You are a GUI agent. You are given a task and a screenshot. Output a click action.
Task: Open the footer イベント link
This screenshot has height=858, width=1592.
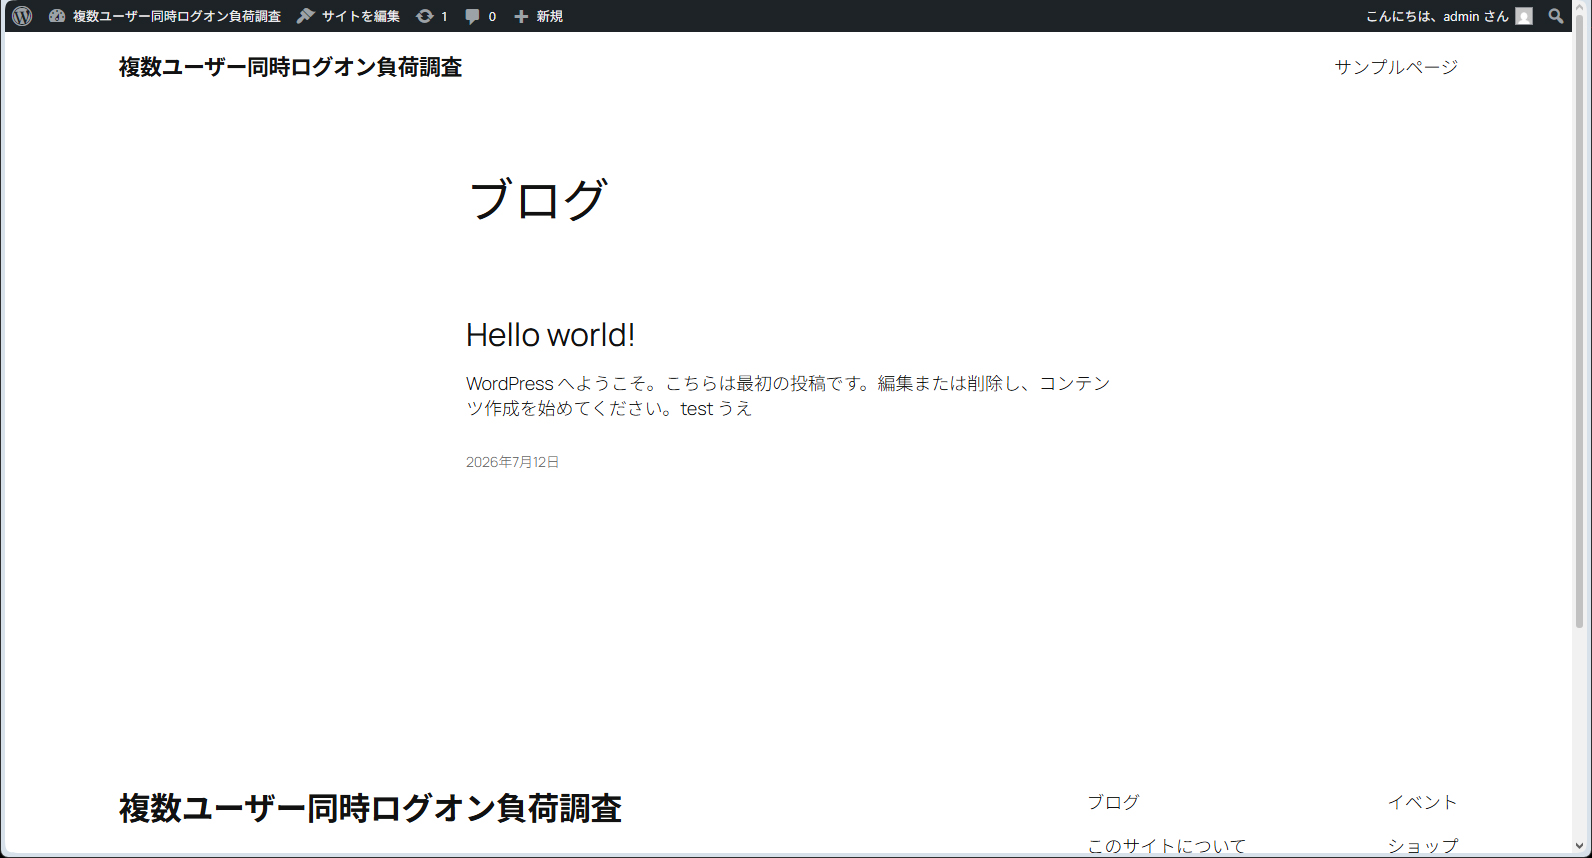(1422, 802)
